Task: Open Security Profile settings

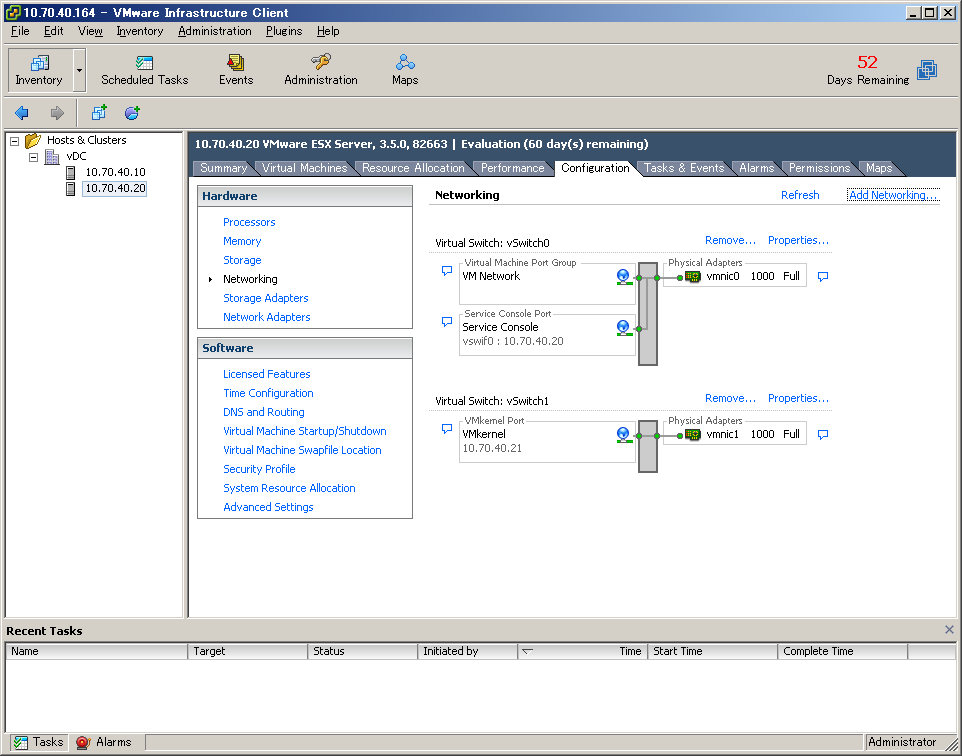Action: [259, 469]
